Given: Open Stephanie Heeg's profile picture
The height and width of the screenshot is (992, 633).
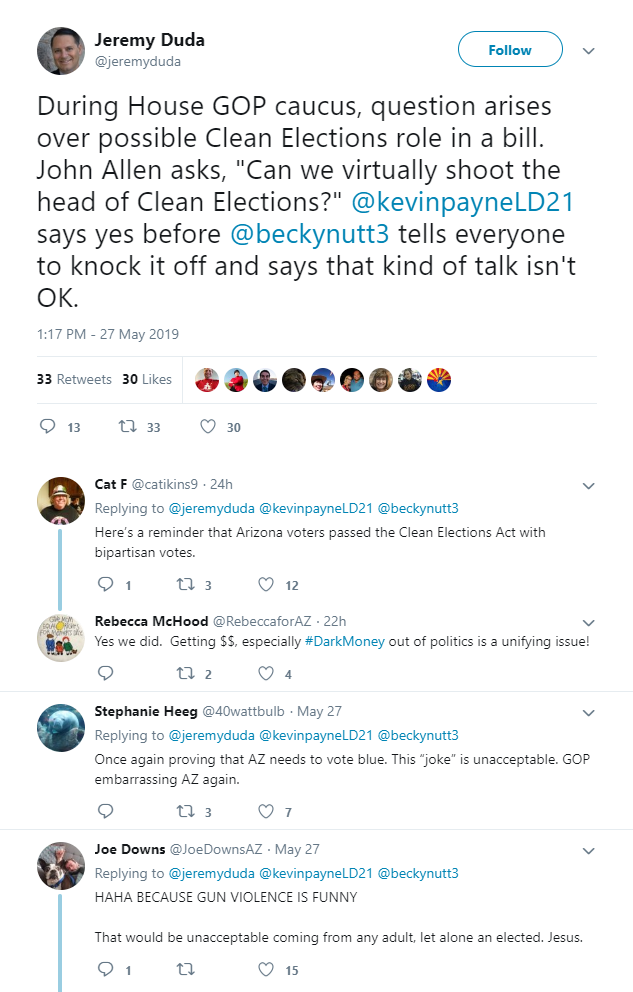Looking at the screenshot, I should (61, 727).
